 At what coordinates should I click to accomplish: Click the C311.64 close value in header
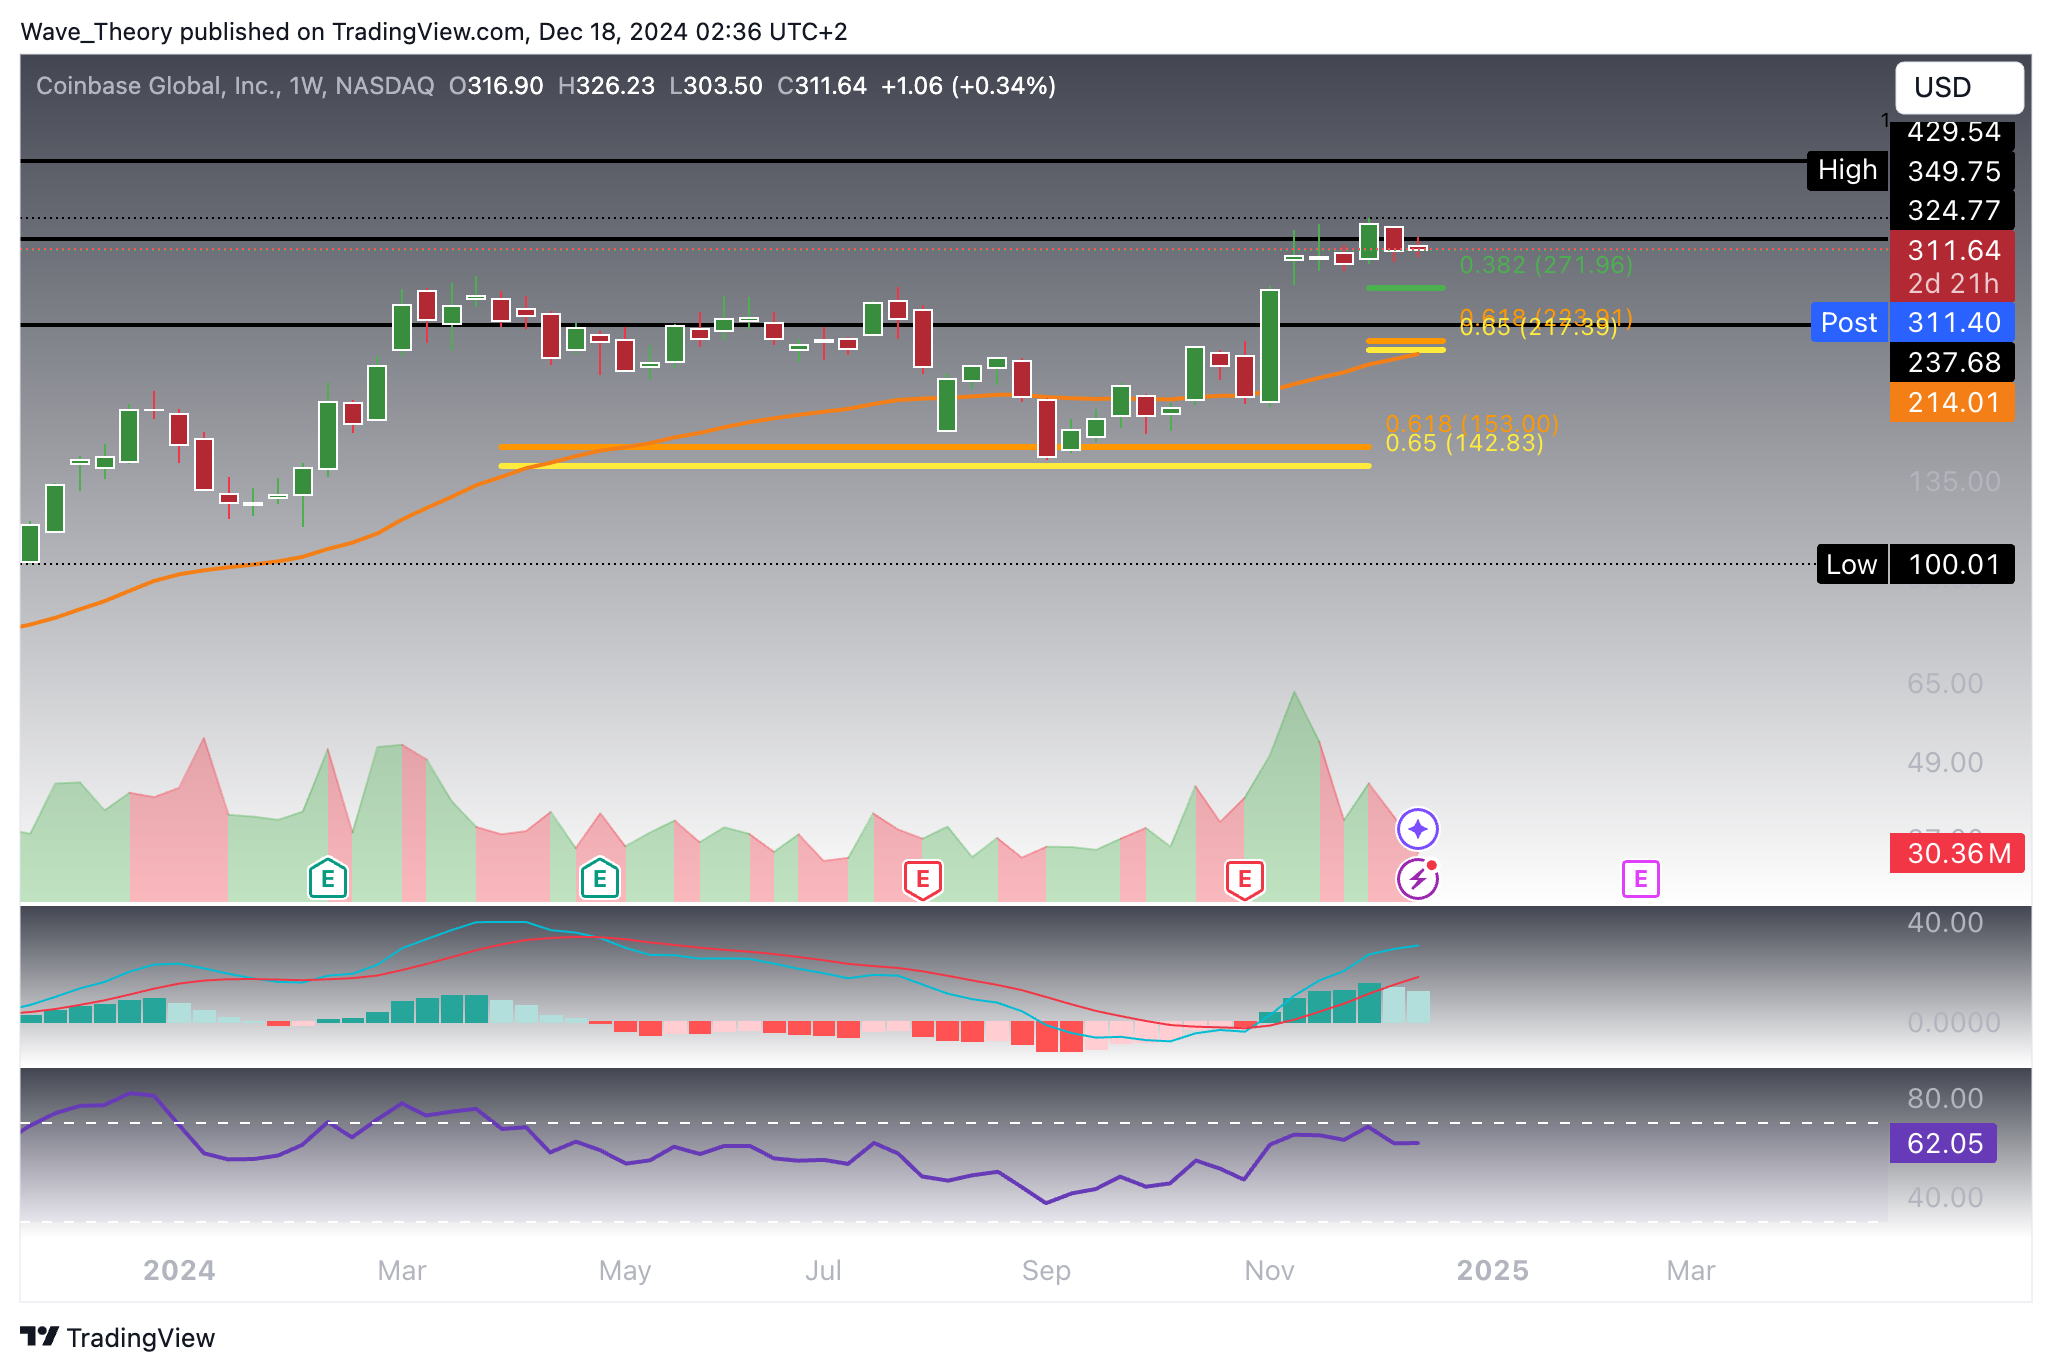(822, 86)
